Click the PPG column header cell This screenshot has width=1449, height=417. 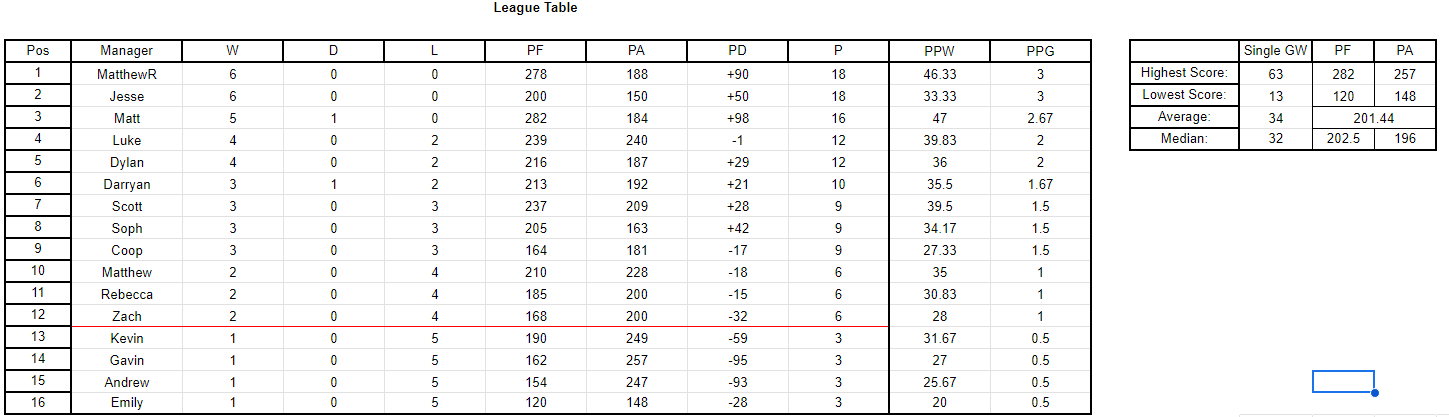[x=1040, y=51]
